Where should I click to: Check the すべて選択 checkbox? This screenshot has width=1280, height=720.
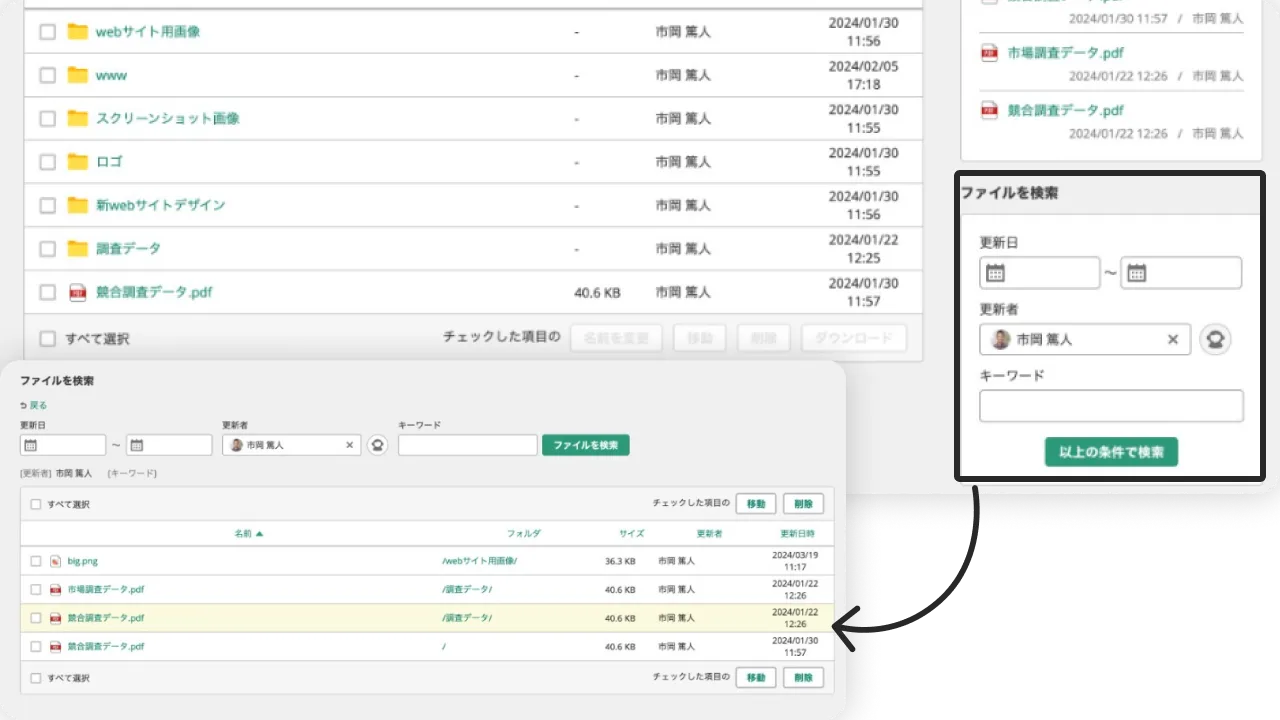coord(47,338)
